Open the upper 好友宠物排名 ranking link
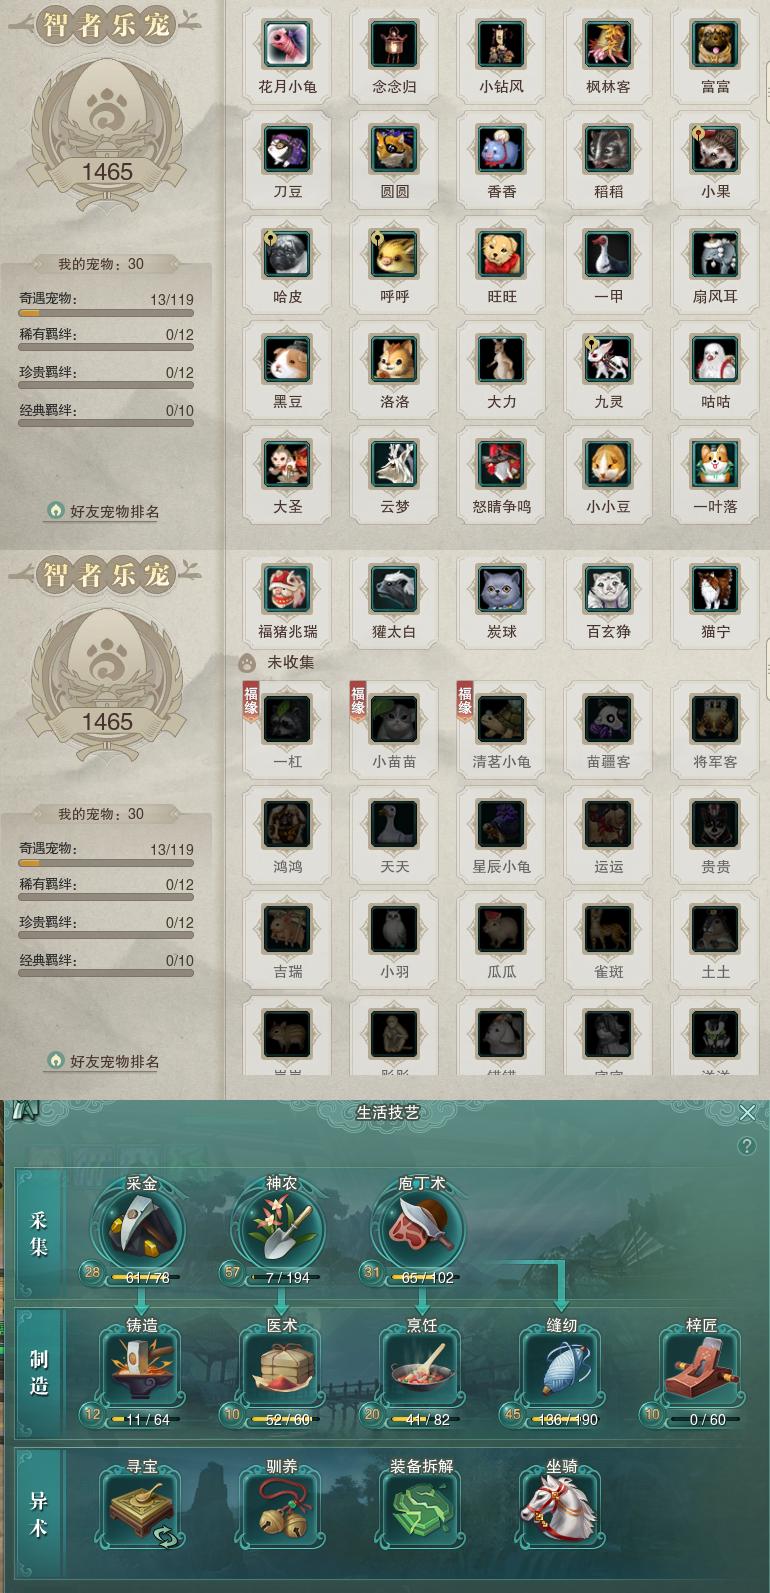The image size is (770, 1593). [104, 511]
